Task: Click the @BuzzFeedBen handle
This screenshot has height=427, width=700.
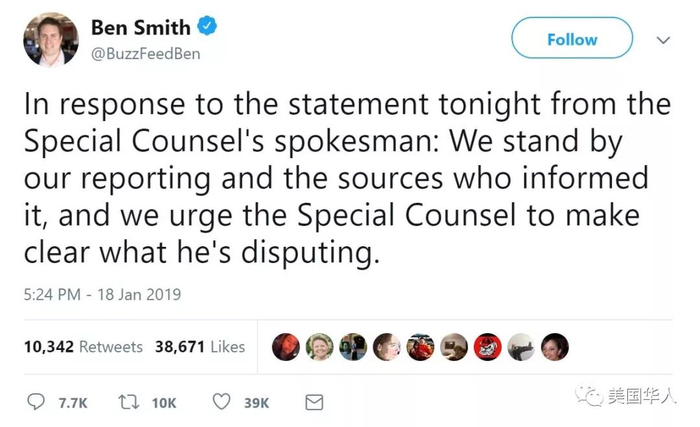Action: [x=146, y=53]
